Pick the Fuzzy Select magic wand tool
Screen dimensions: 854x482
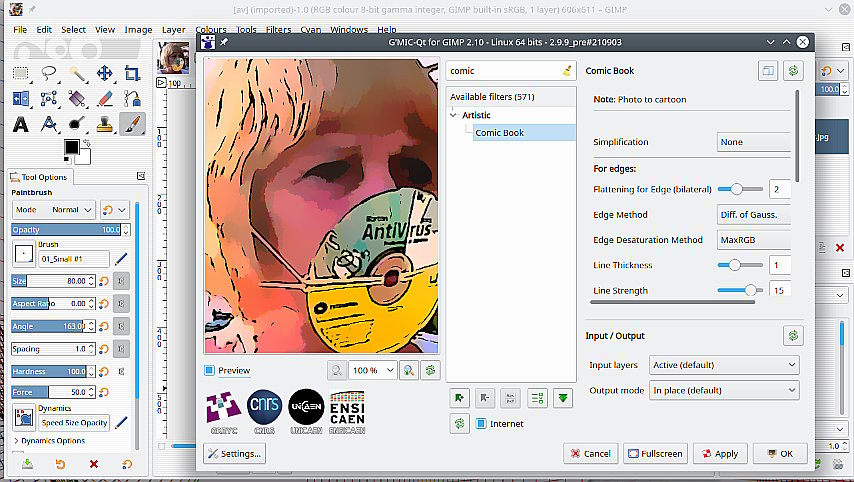(x=77, y=73)
